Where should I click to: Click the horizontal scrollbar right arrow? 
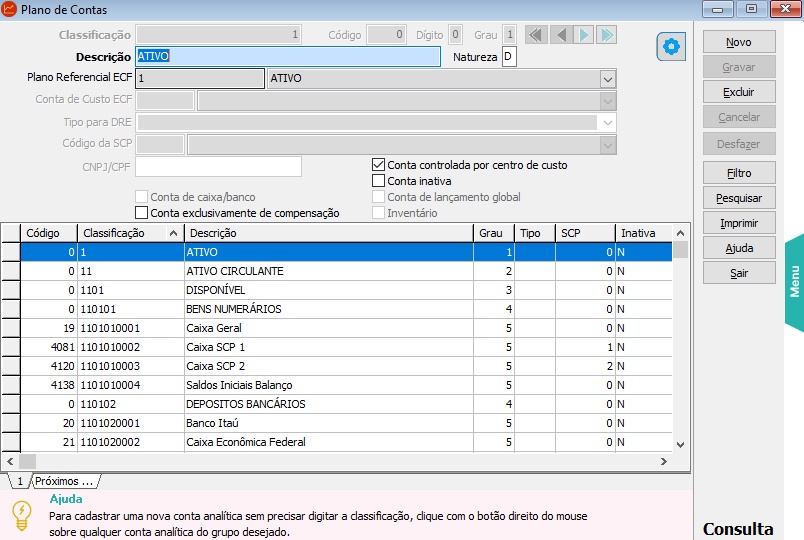coord(664,461)
